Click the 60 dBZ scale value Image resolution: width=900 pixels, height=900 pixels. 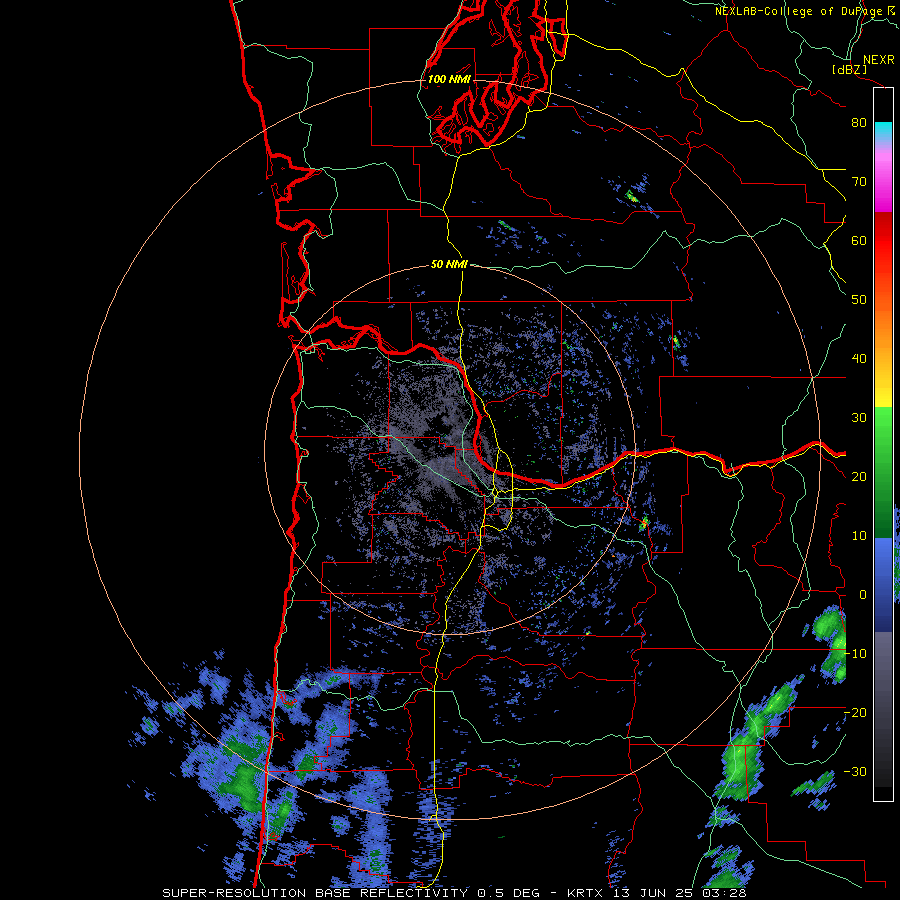point(859,241)
